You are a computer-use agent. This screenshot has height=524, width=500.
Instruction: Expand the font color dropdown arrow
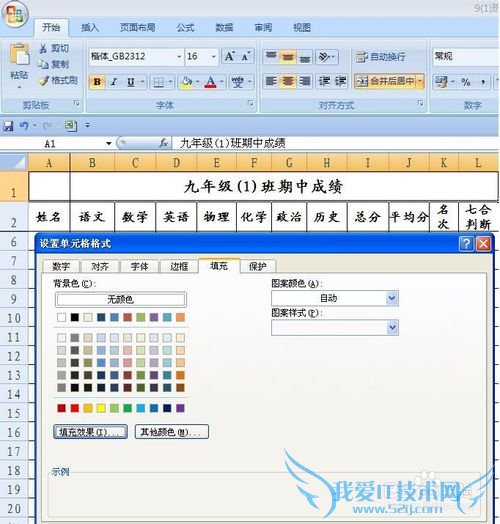(222, 82)
